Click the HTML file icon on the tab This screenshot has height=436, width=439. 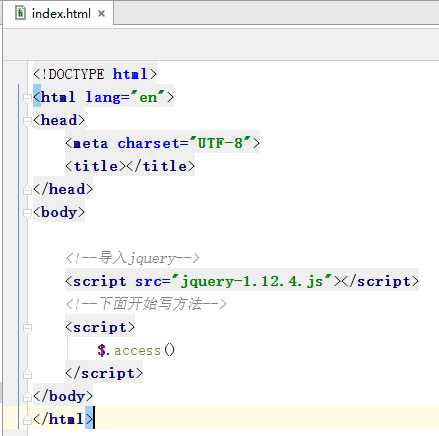pyautogui.click(x=20, y=13)
